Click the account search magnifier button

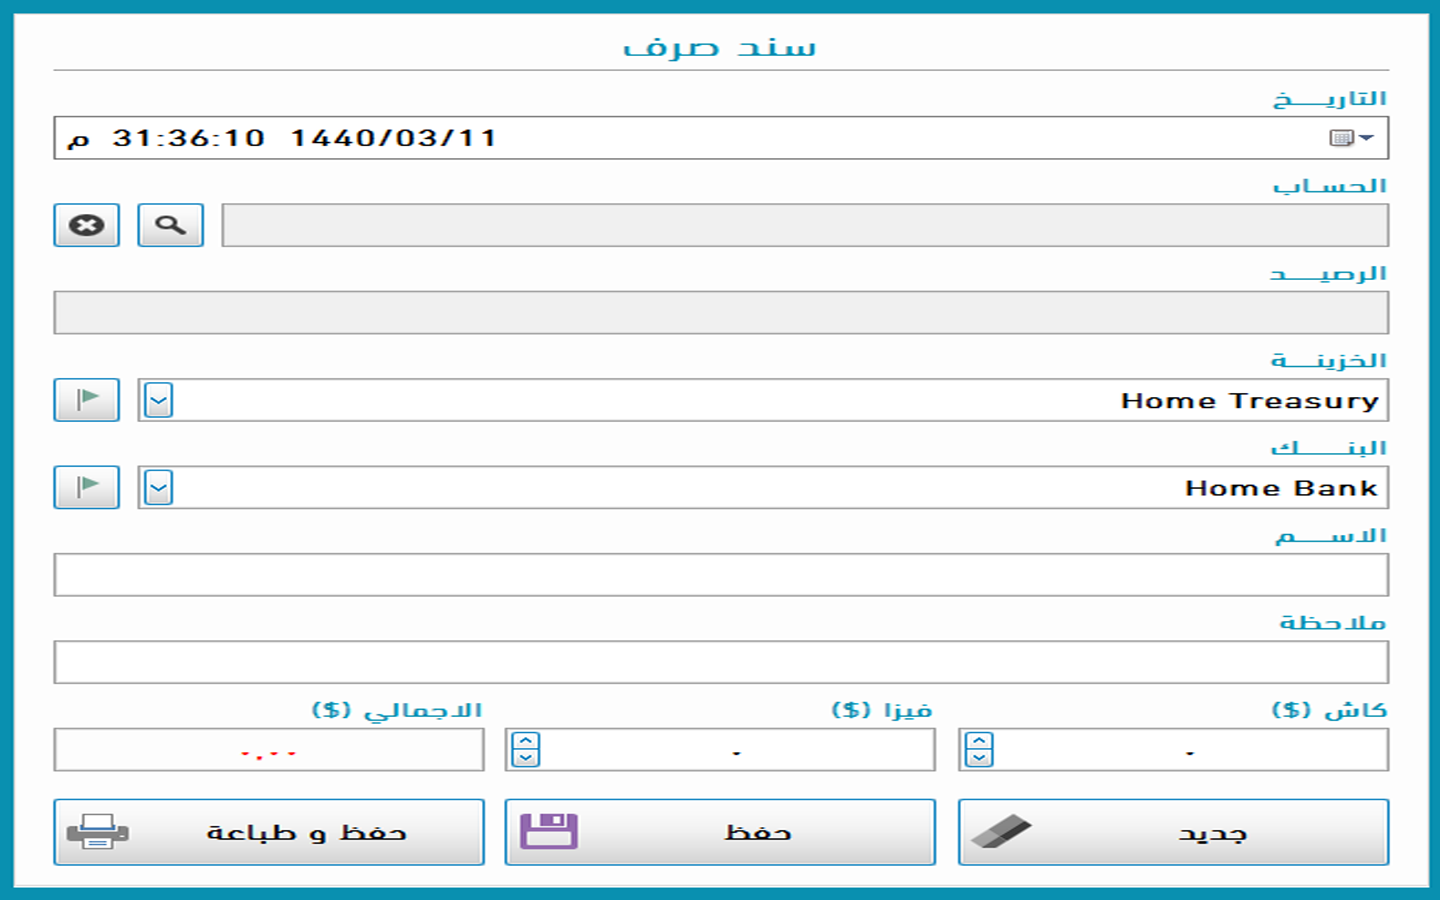170,225
